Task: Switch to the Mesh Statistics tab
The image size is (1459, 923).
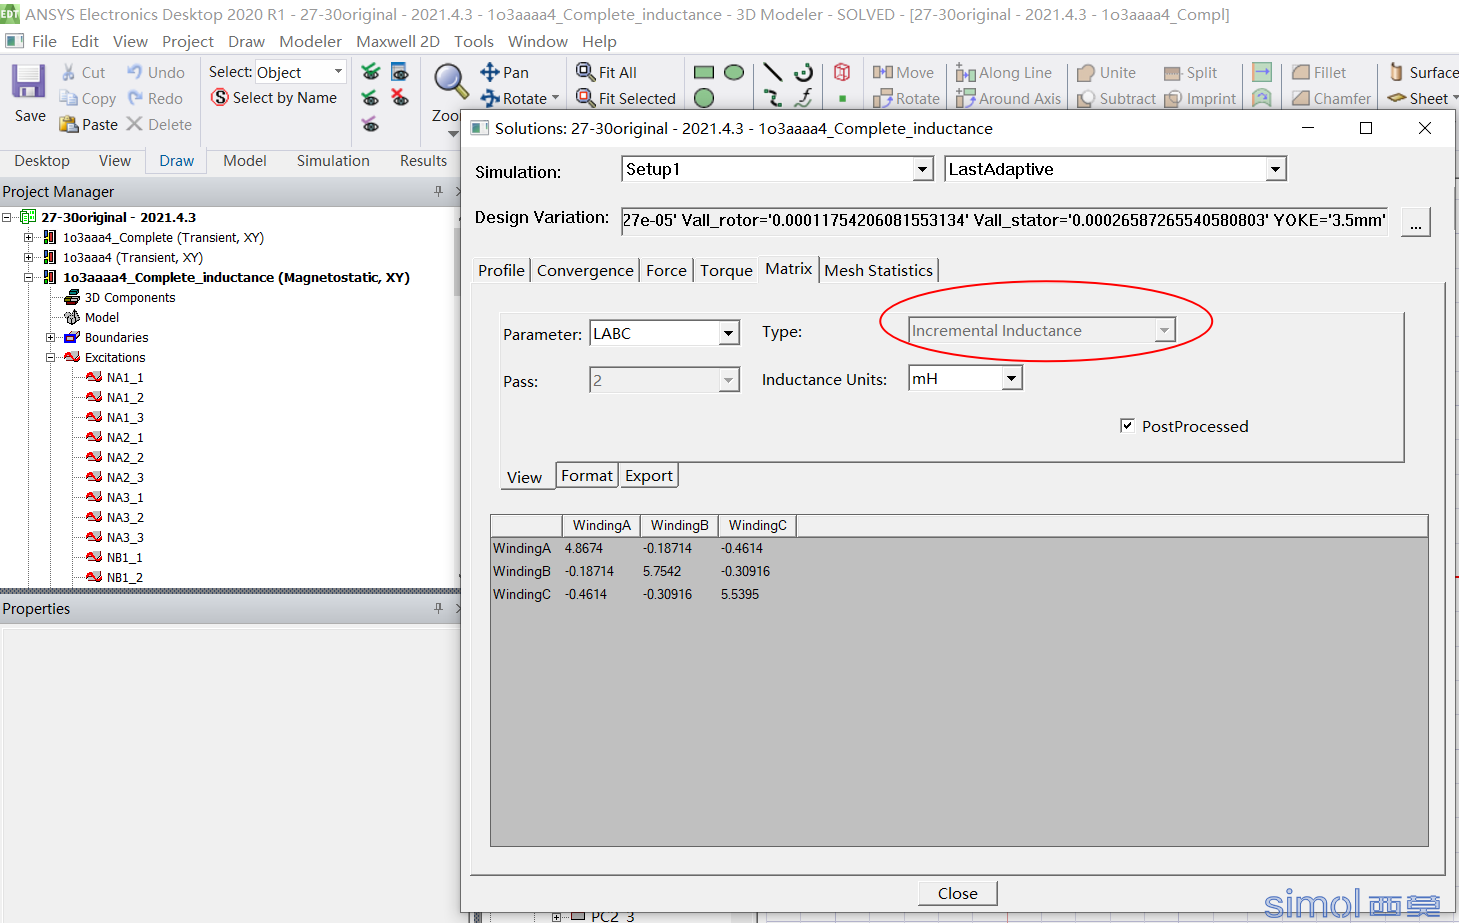Action: (x=878, y=270)
